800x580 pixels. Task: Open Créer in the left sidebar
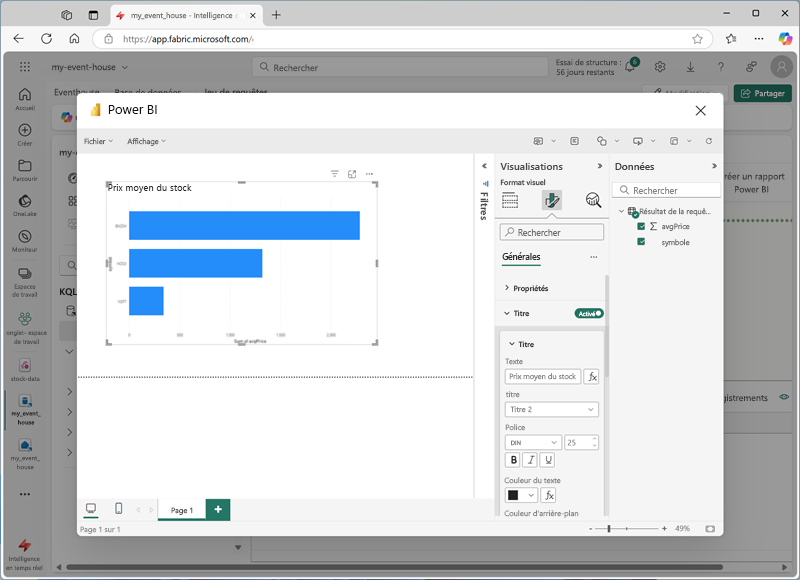pyautogui.click(x=25, y=135)
